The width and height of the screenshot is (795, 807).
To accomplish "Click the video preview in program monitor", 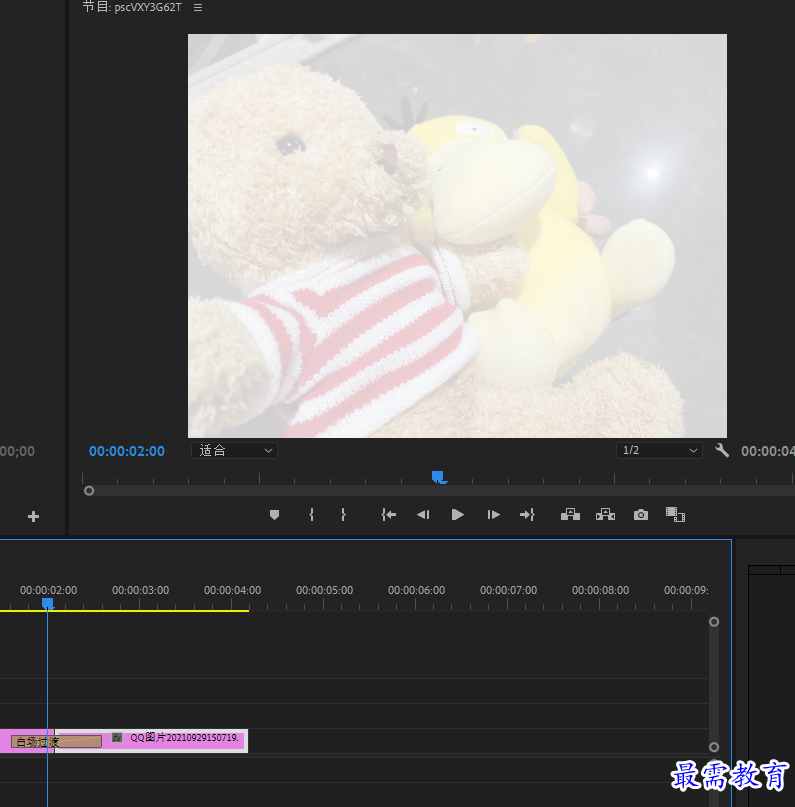I will point(457,236).
